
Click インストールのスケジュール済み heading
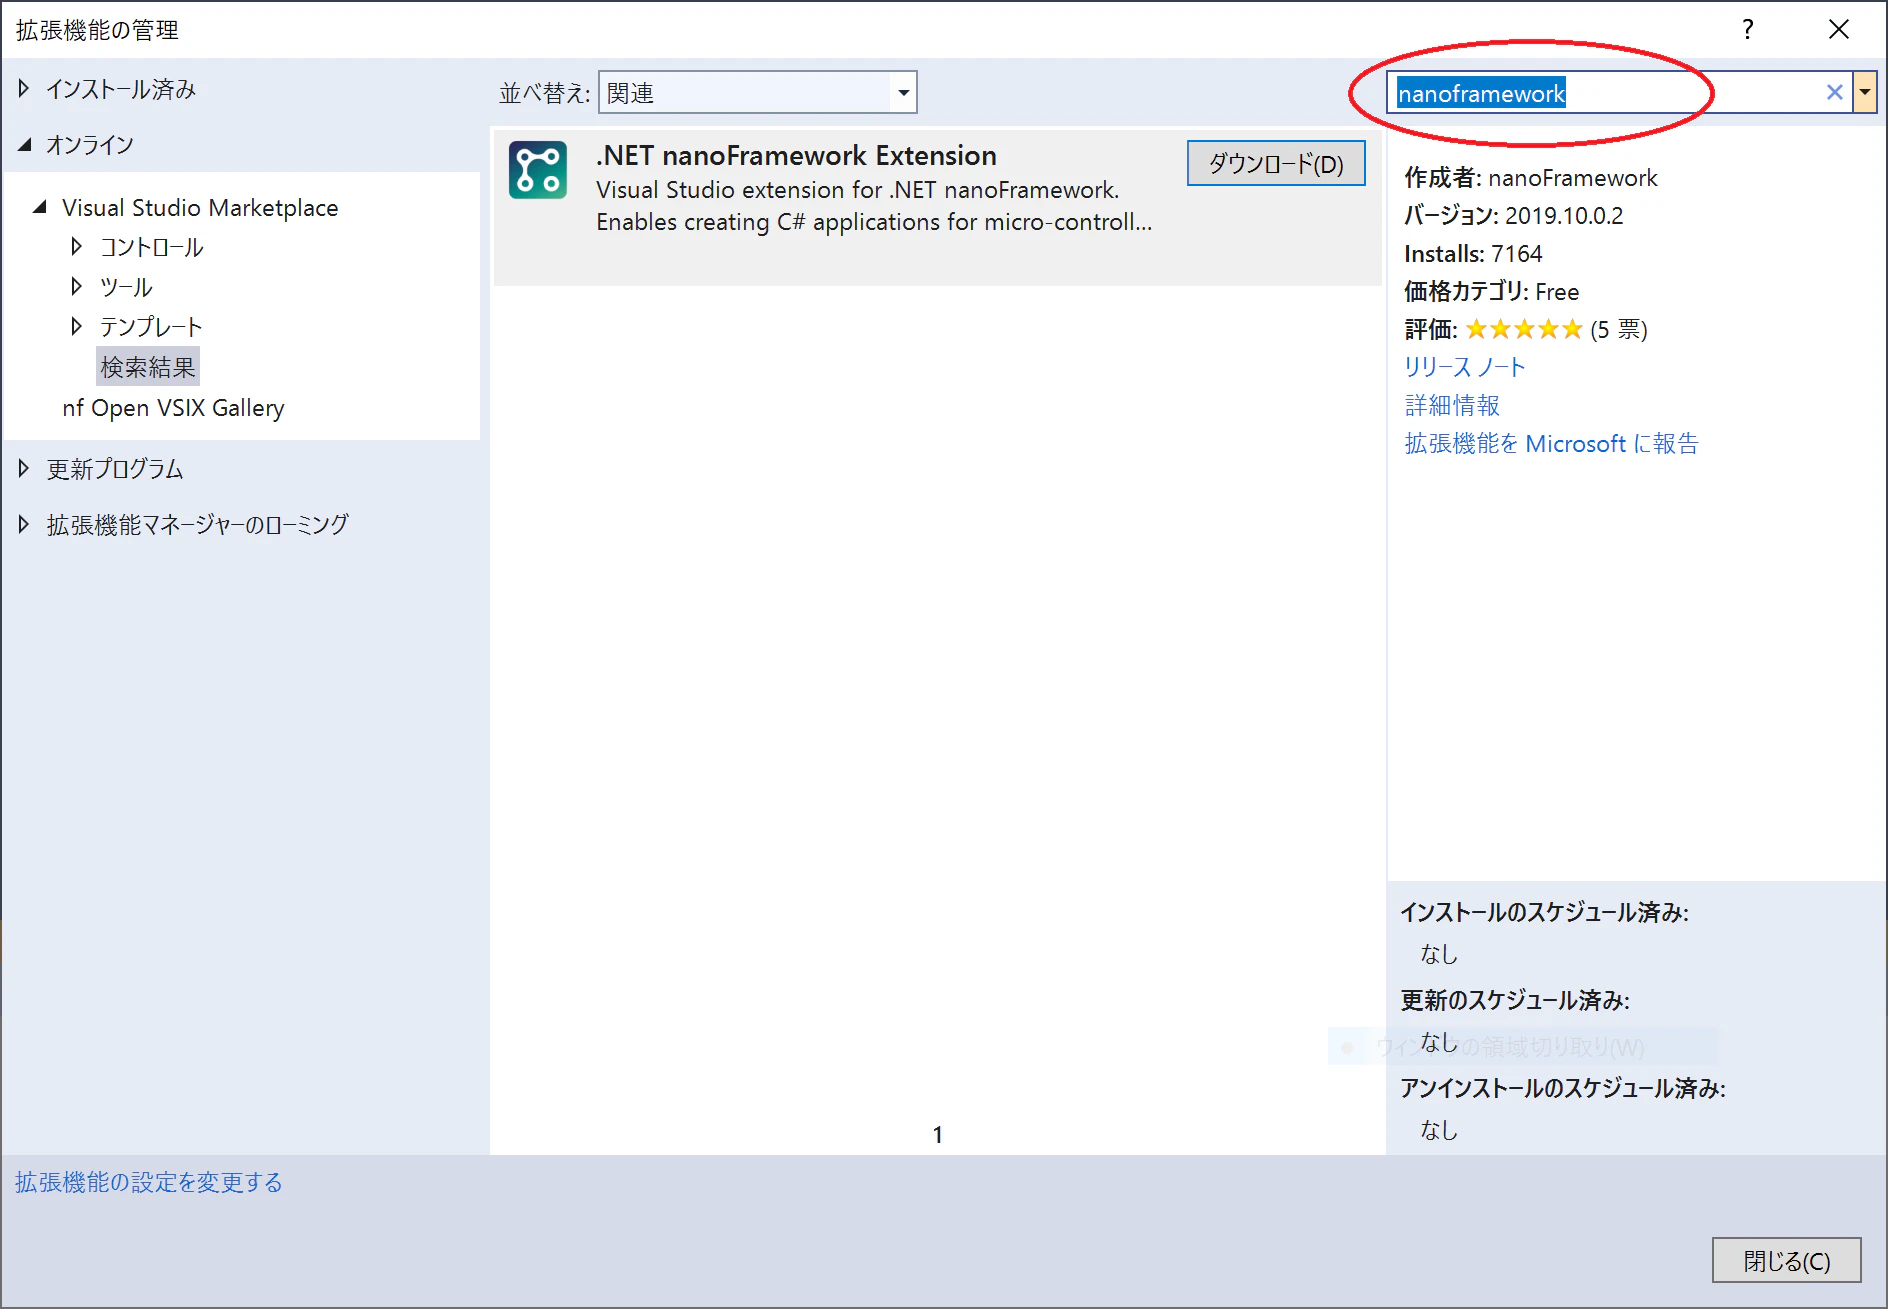tap(1544, 912)
